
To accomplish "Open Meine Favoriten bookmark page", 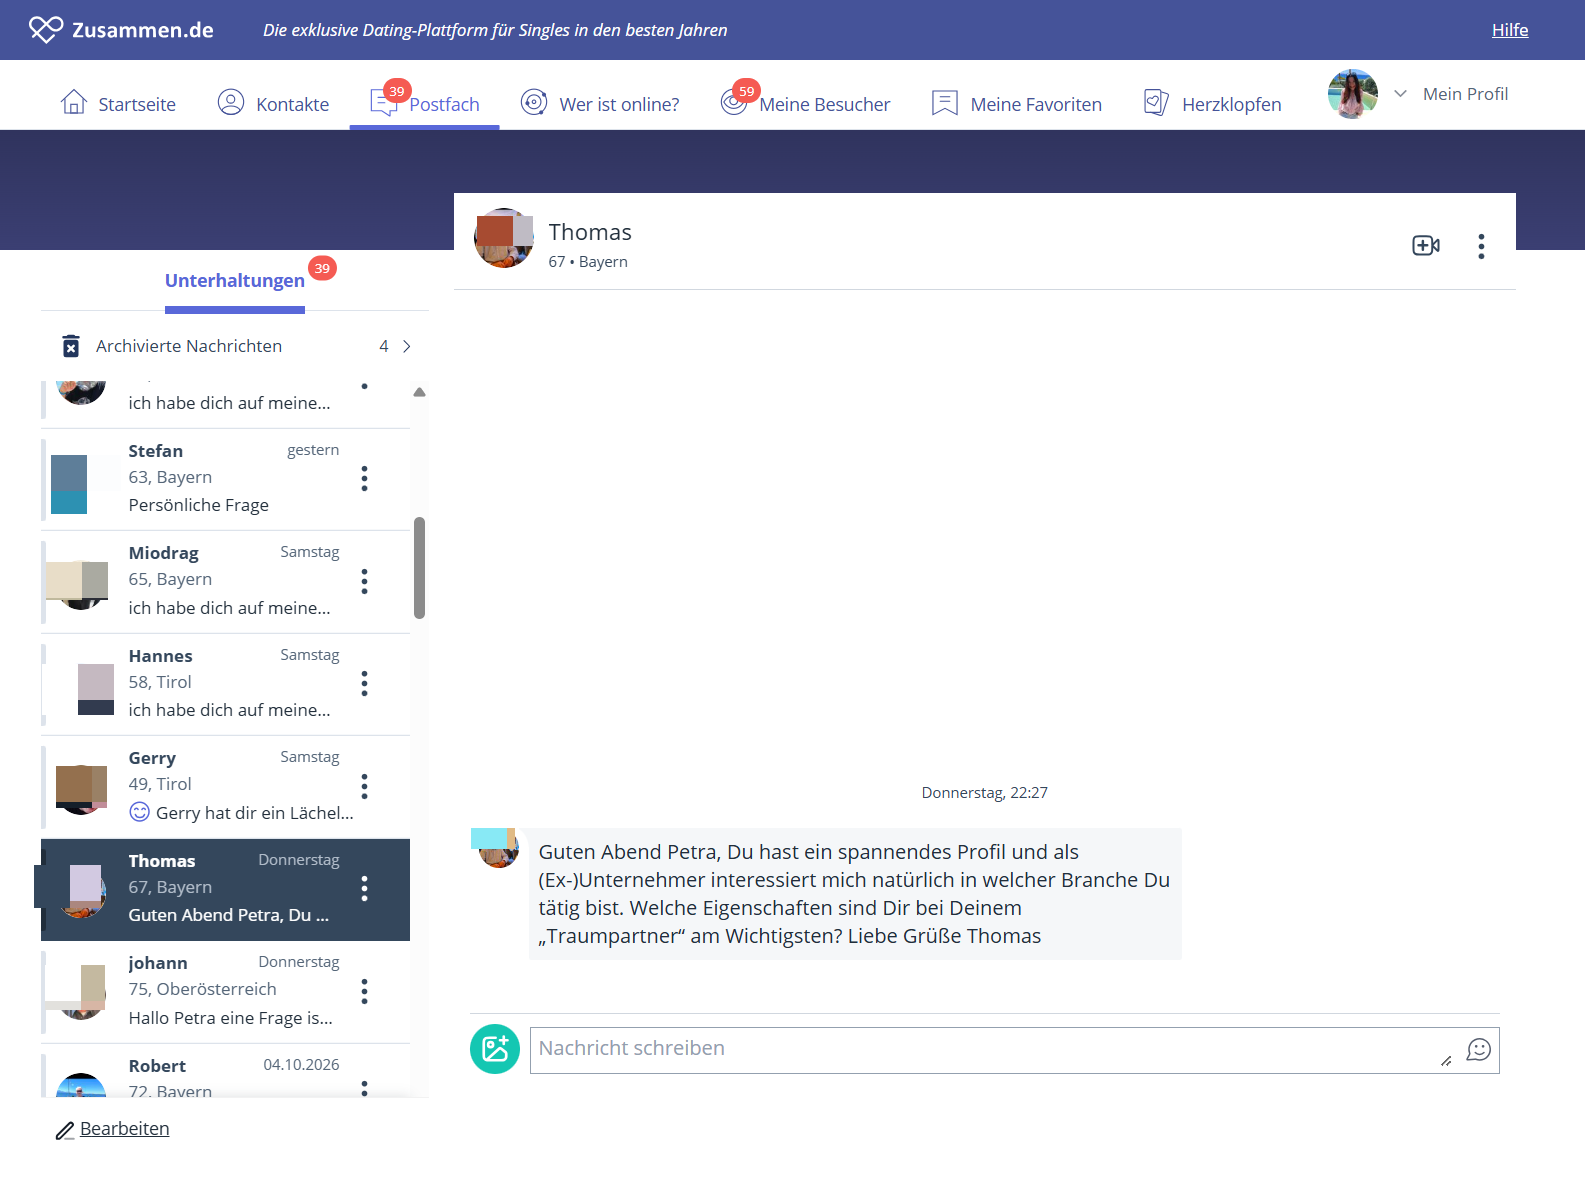I will coord(1017,103).
